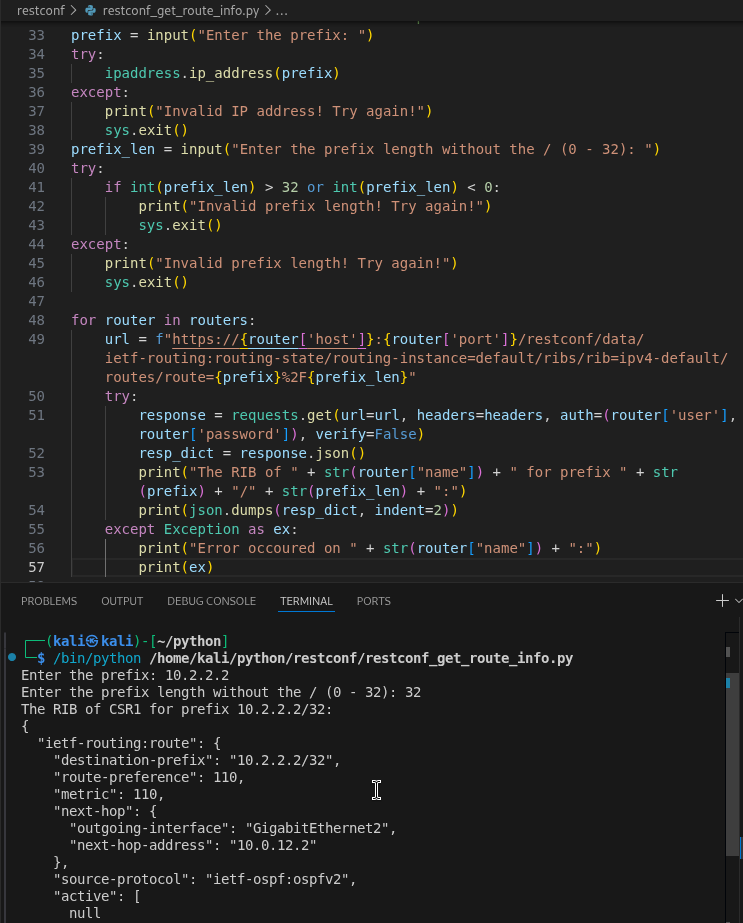The height and width of the screenshot is (923, 743).
Task: Click the blue command status dot in terminal
Action: click(x=12, y=657)
